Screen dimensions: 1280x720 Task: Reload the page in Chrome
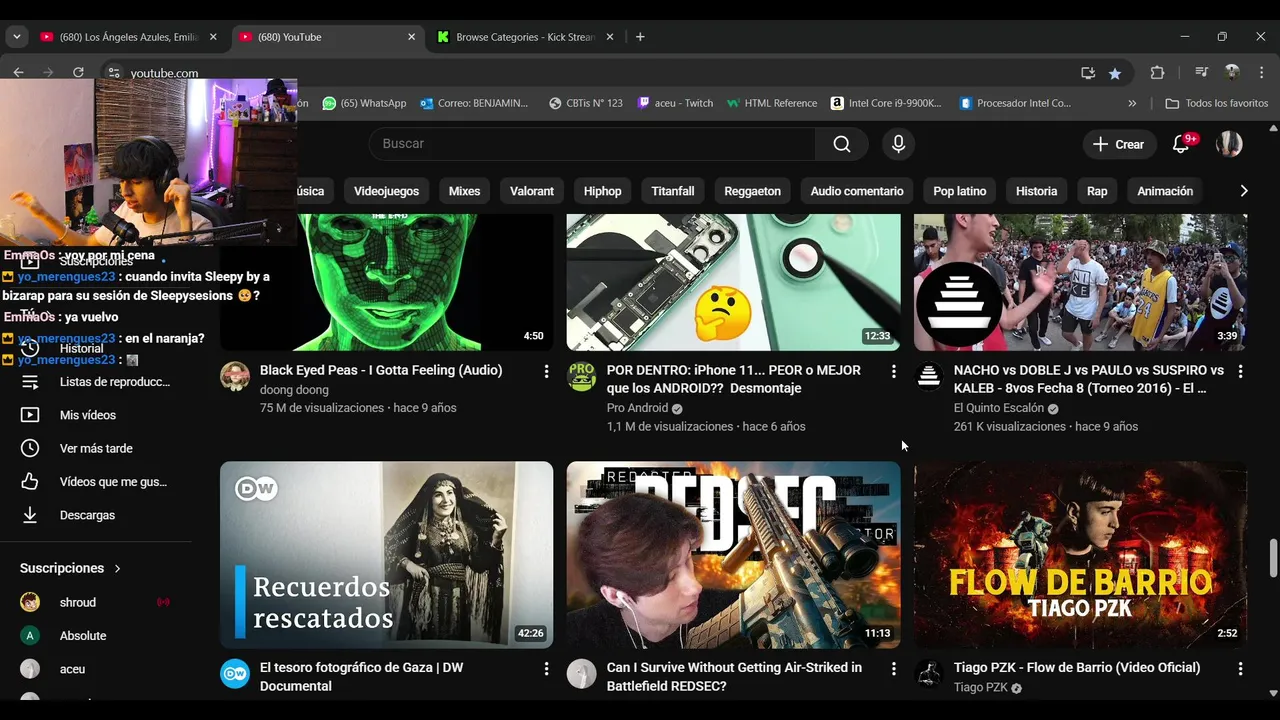78,72
